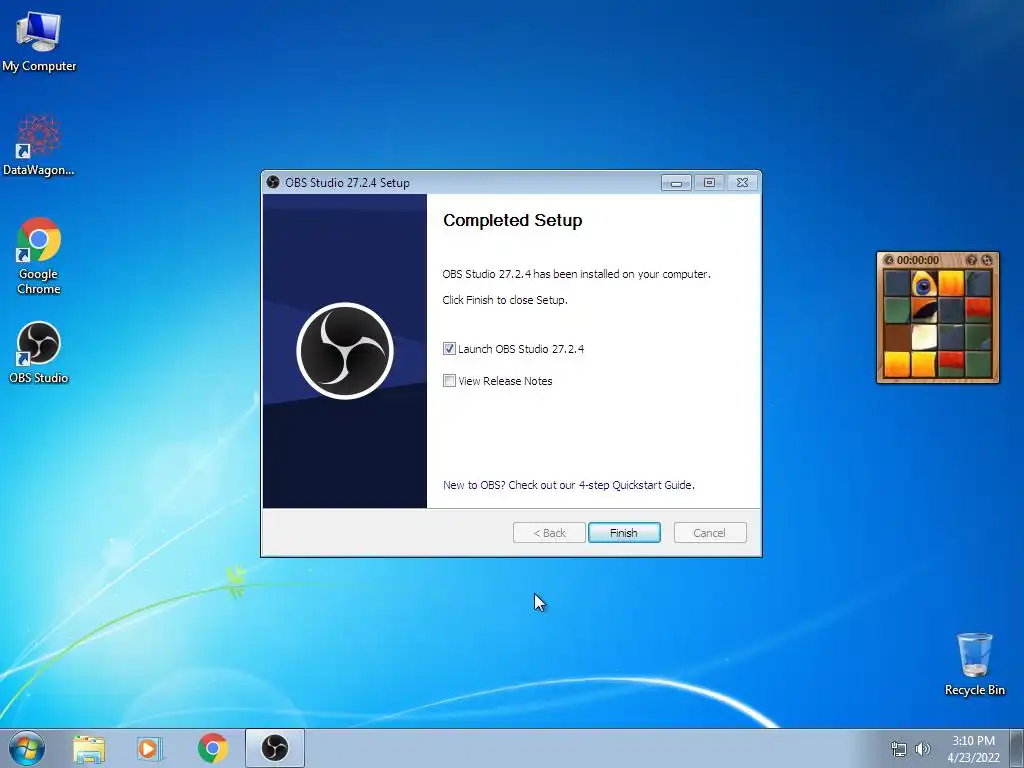Select the Recycle Bin desktop icon
The image size is (1024, 768).
[974, 664]
